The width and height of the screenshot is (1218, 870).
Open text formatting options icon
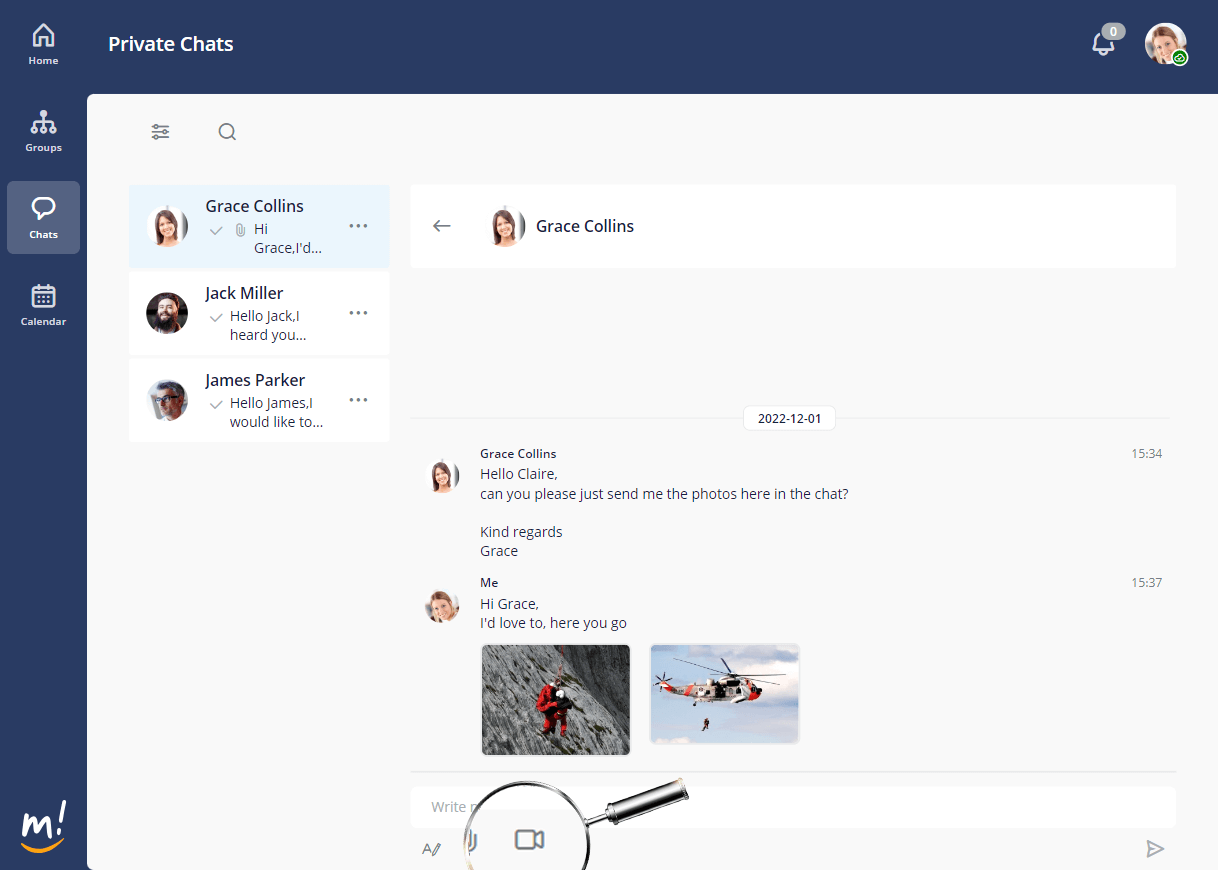pos(431,849)
